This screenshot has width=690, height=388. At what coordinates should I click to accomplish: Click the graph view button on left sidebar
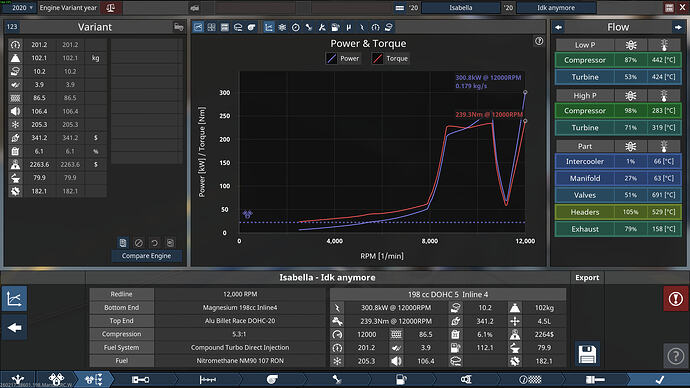click(14, 299)
